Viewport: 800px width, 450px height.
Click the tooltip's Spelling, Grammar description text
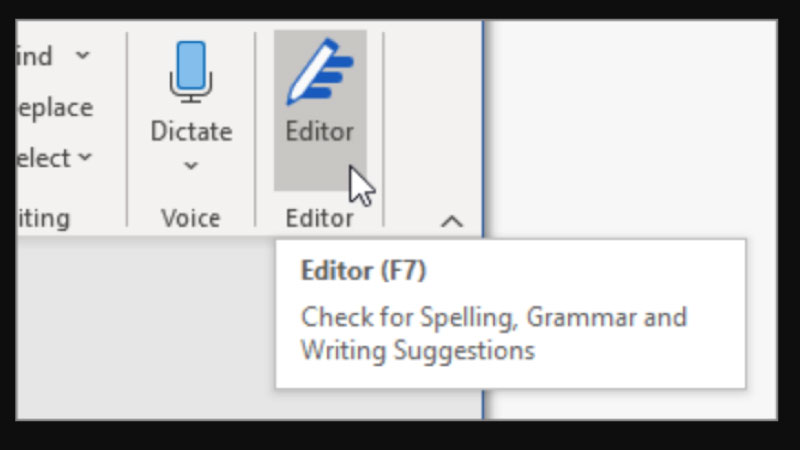(x=494, y=318)
